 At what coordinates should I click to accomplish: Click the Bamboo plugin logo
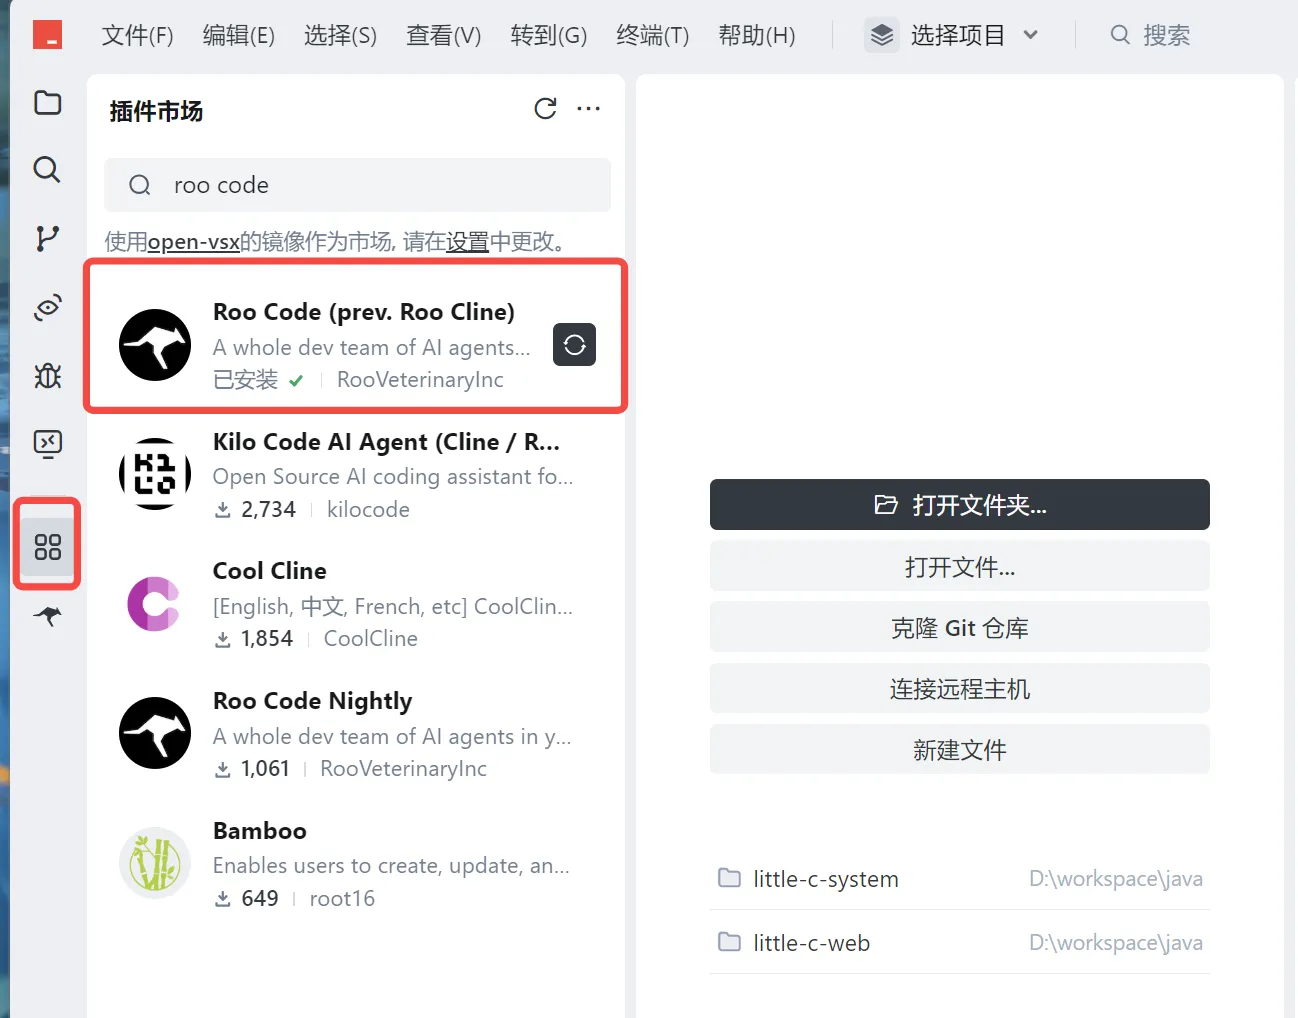click(155, 863)
